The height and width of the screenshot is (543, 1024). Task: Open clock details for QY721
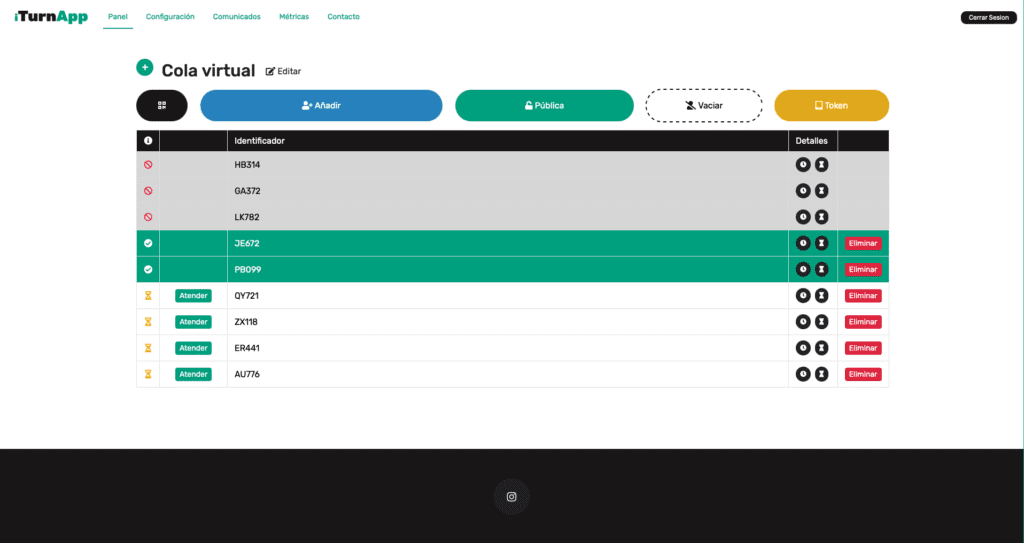(803, 296)
